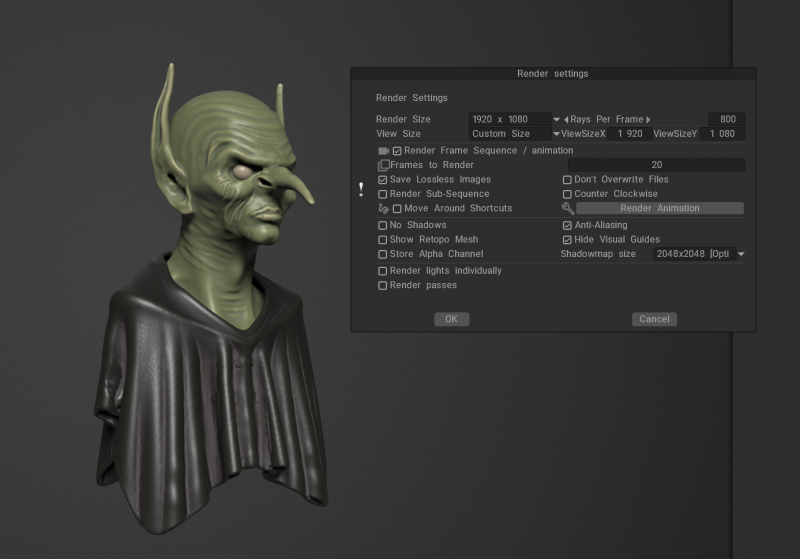Toggle Render Frame Sequence / animation checkbox
The height and width of the screenshot is (559, 800).
pos(397,151)
